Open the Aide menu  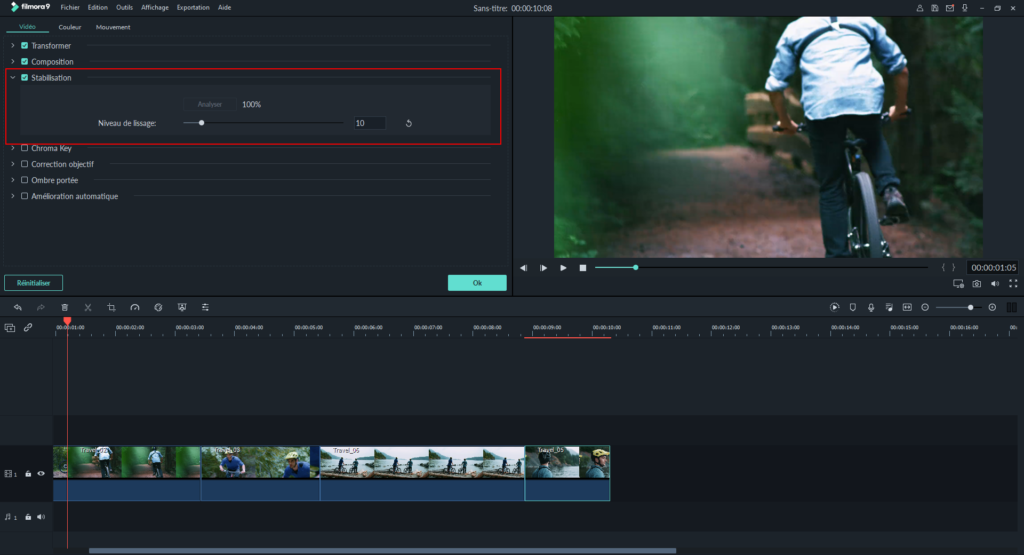click(224, 8)
